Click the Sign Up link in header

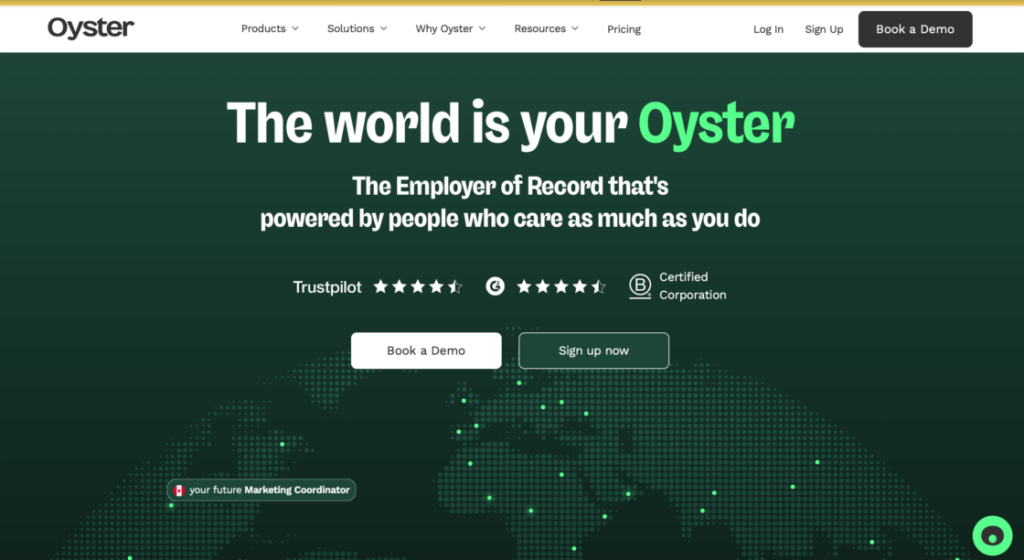point(824,29)
